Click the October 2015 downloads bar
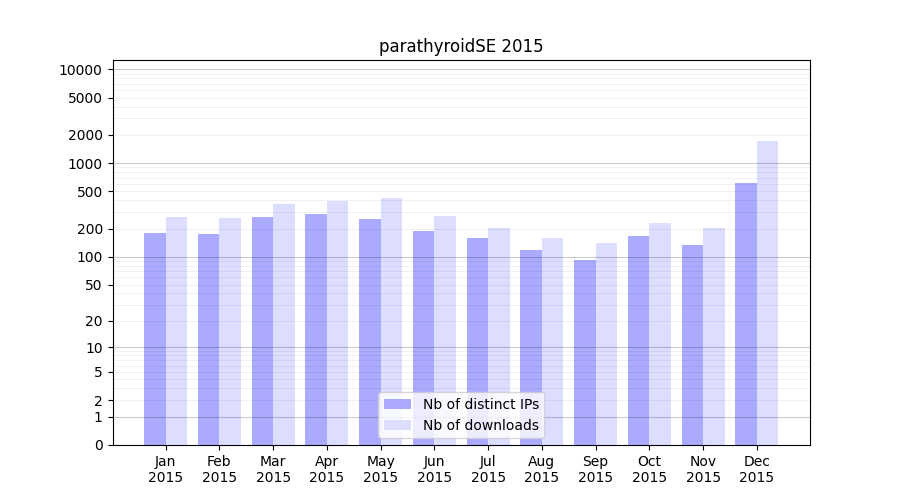 [660, 334]
